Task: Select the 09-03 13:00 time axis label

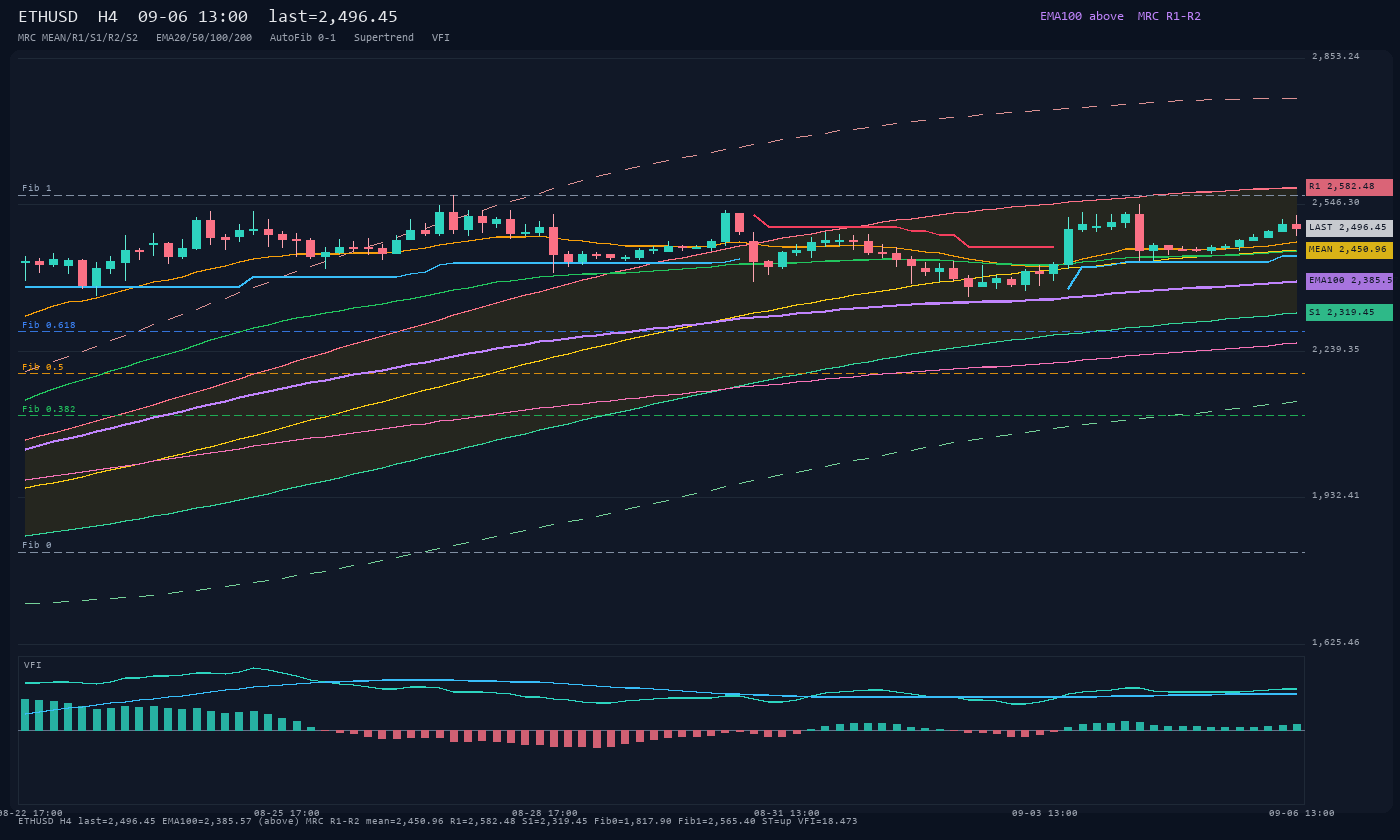Action: tap(1045, 813)
